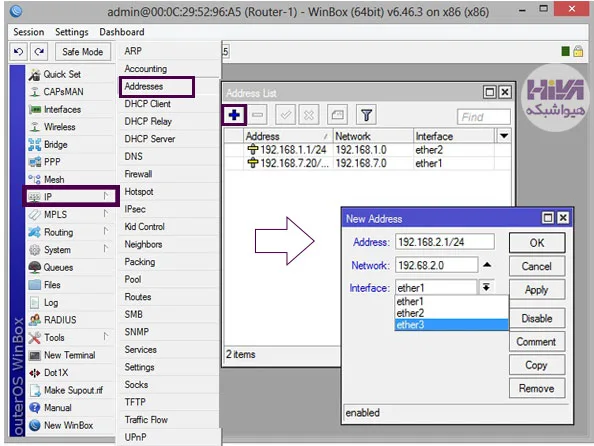Collapse the Network field up arrow
Screen dimensions: 594x446
point(487,265)
